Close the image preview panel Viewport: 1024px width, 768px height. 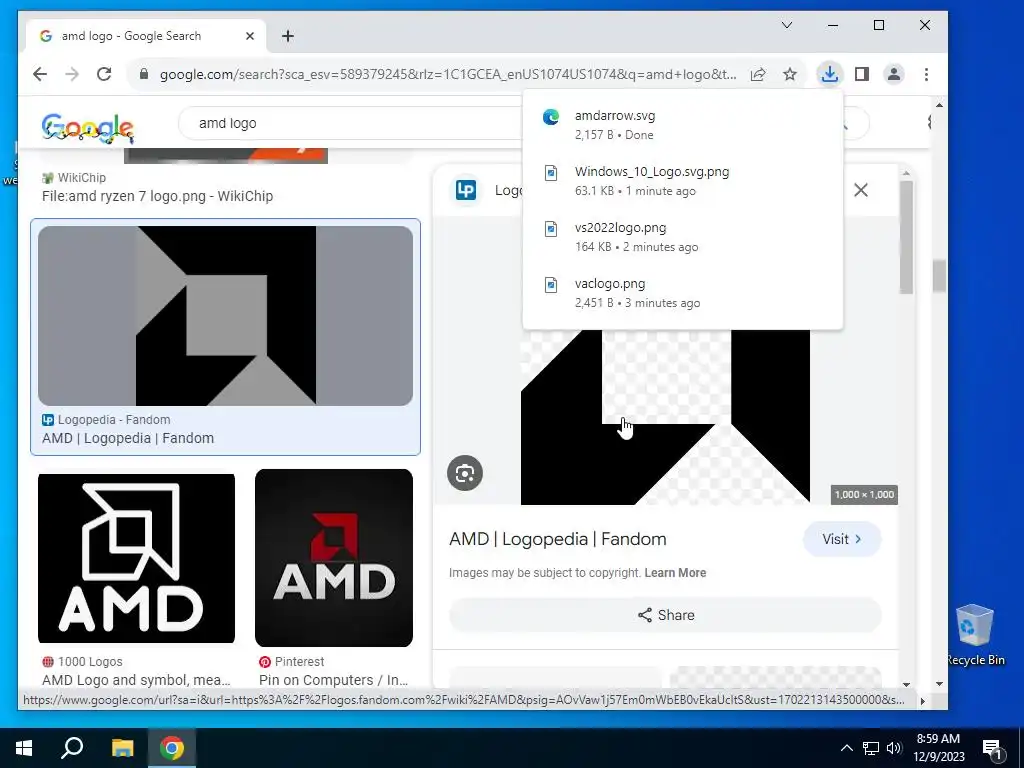tap(861, 190)
